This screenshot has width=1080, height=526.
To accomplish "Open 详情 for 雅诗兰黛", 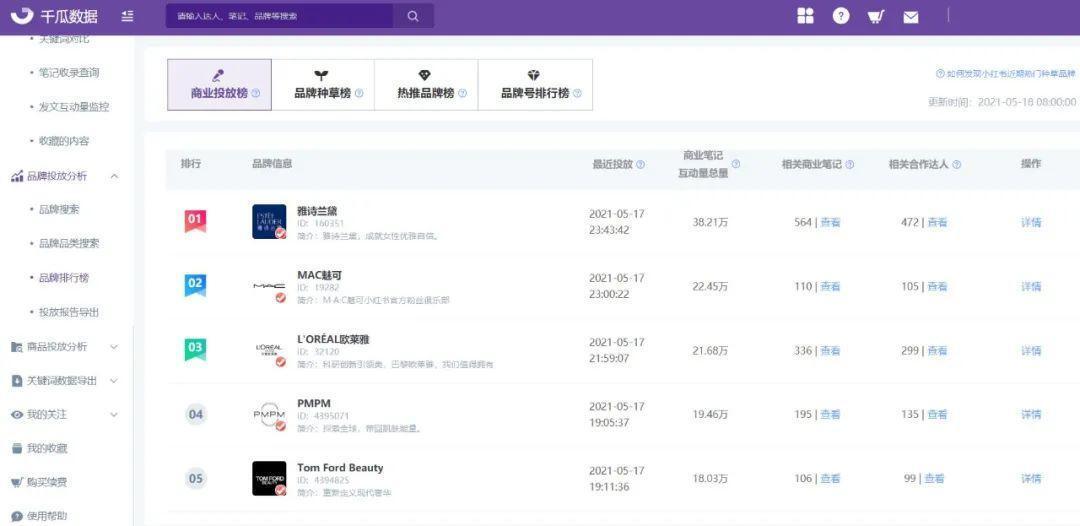I will 1031,222.
